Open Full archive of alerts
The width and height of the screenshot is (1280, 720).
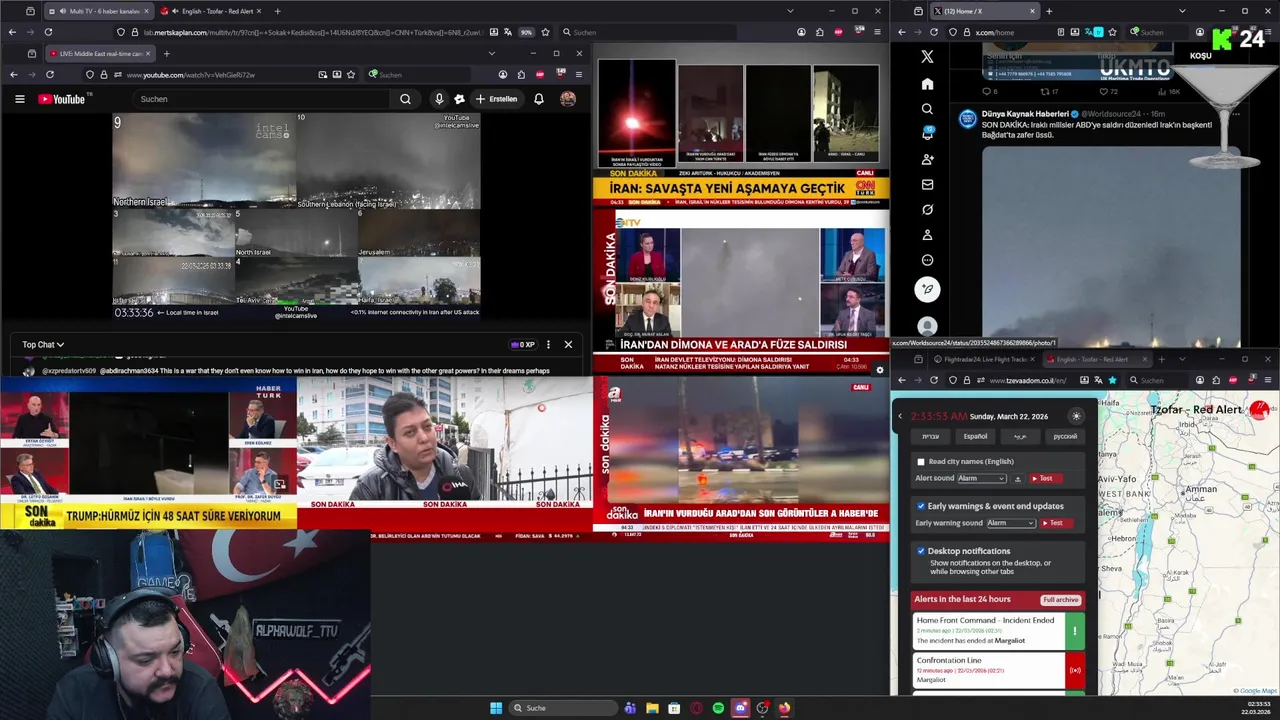point(1060,600)
